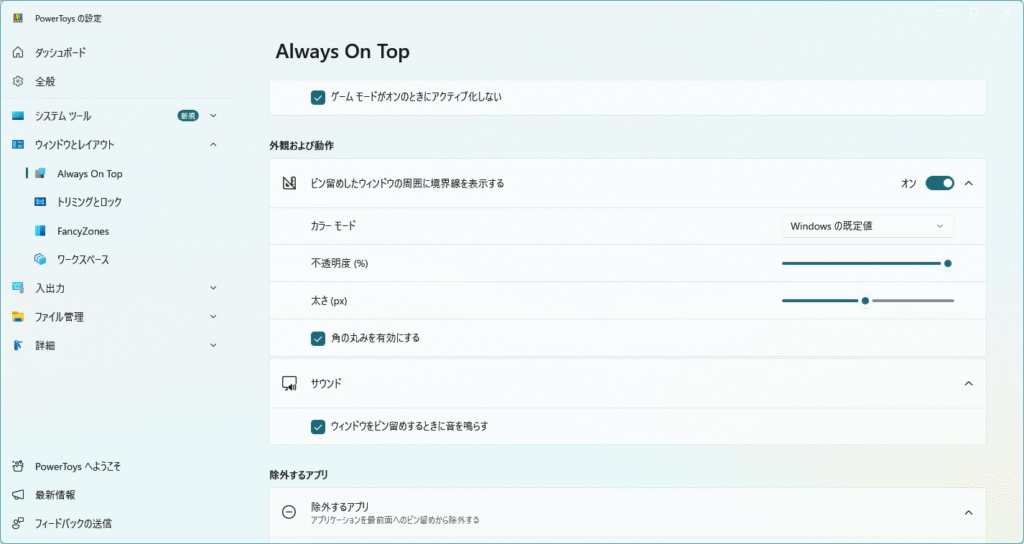
Task: Click the 不透明度 (%) slider thumb
Action: [948, 264]
